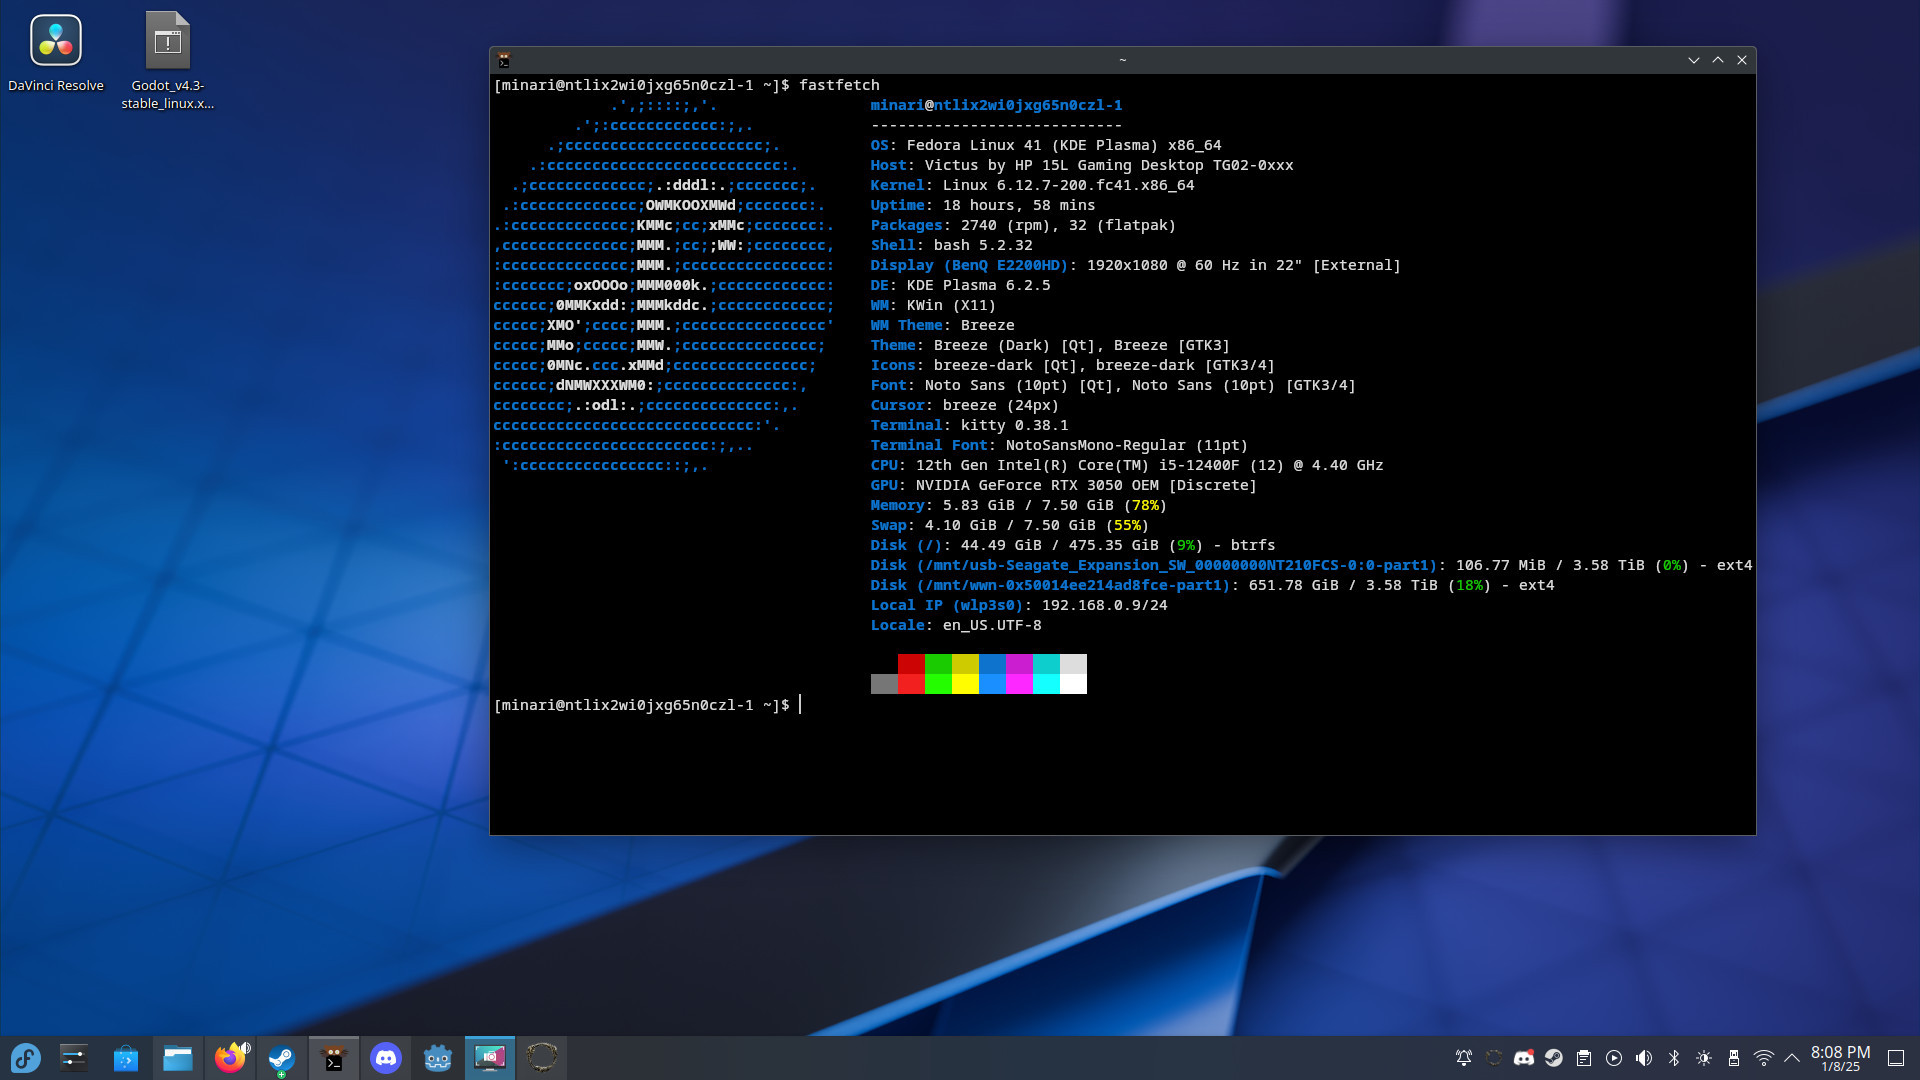The width and height of the screenshot is (1920, 1080).
Task: Open the DaVinci Resolve desktop icon
Action: 56,53
